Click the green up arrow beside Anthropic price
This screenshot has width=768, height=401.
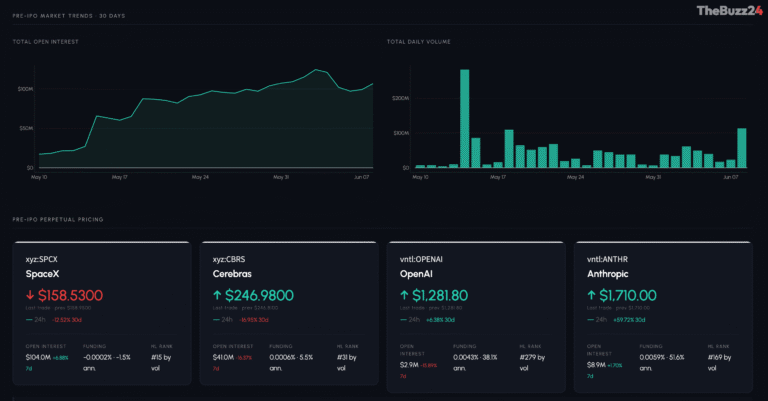(591, 295)
